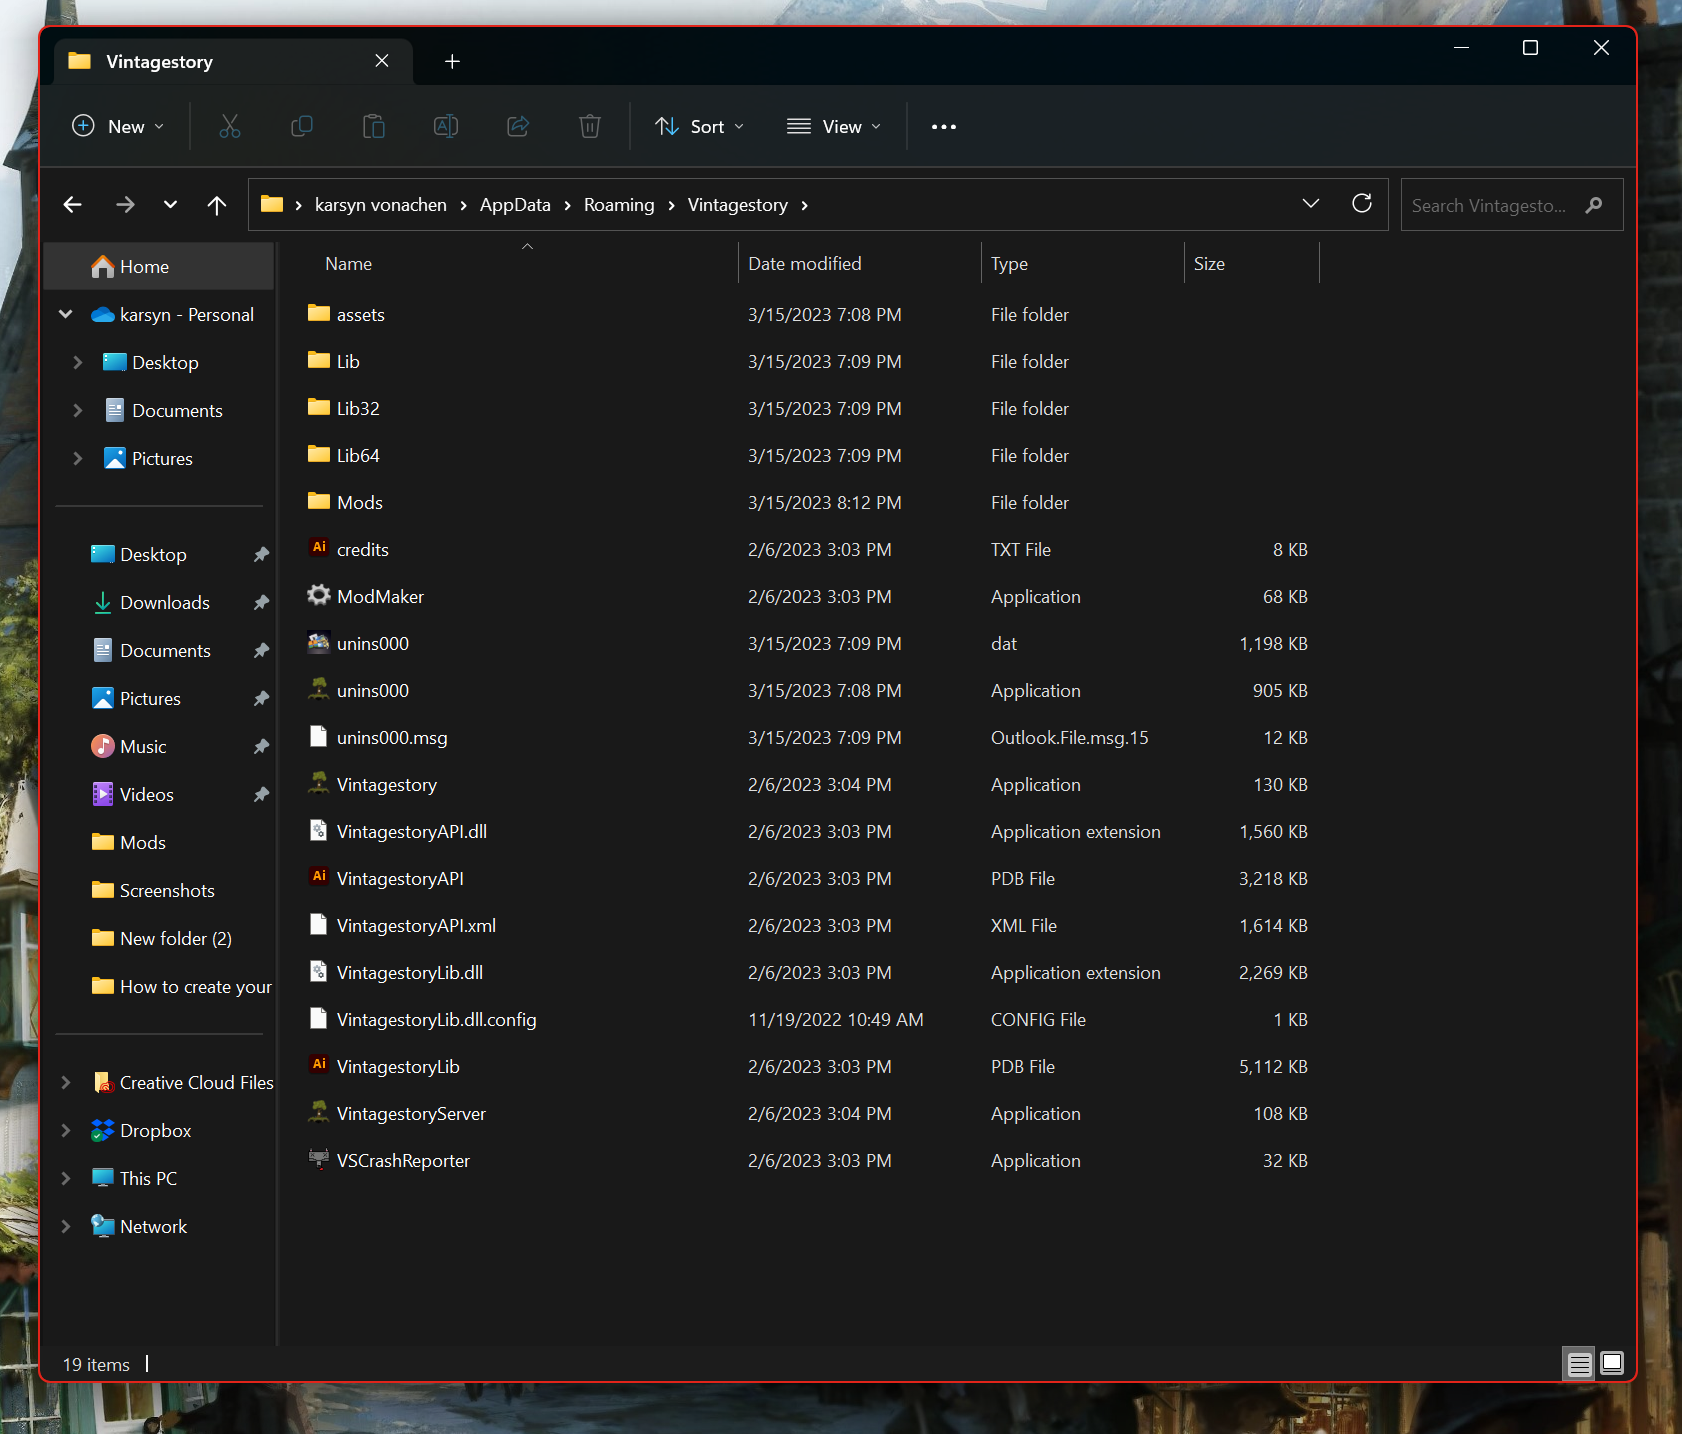Screen dimensions: 1682x1434
Task: Click the Share icon in toolbar
Action: tap(518, 127)
